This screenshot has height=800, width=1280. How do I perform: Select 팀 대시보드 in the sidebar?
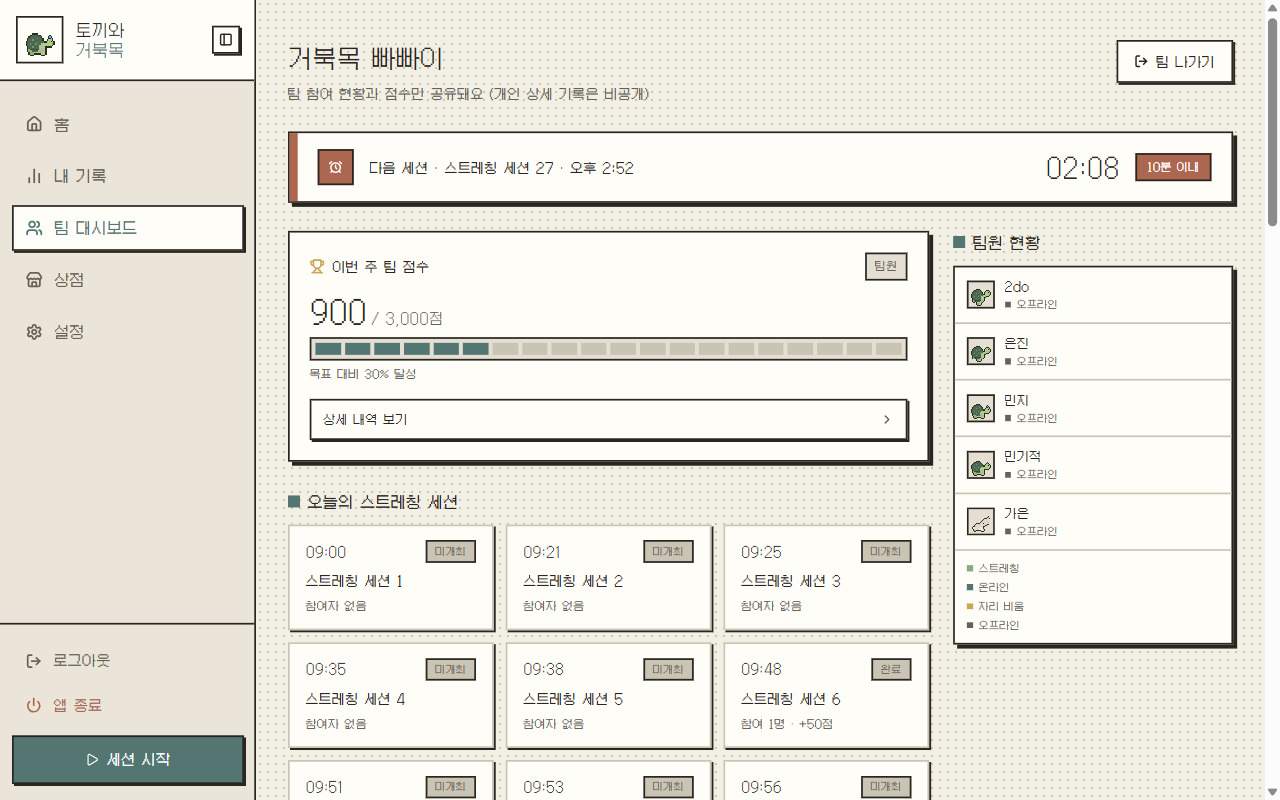coord(128,228)
